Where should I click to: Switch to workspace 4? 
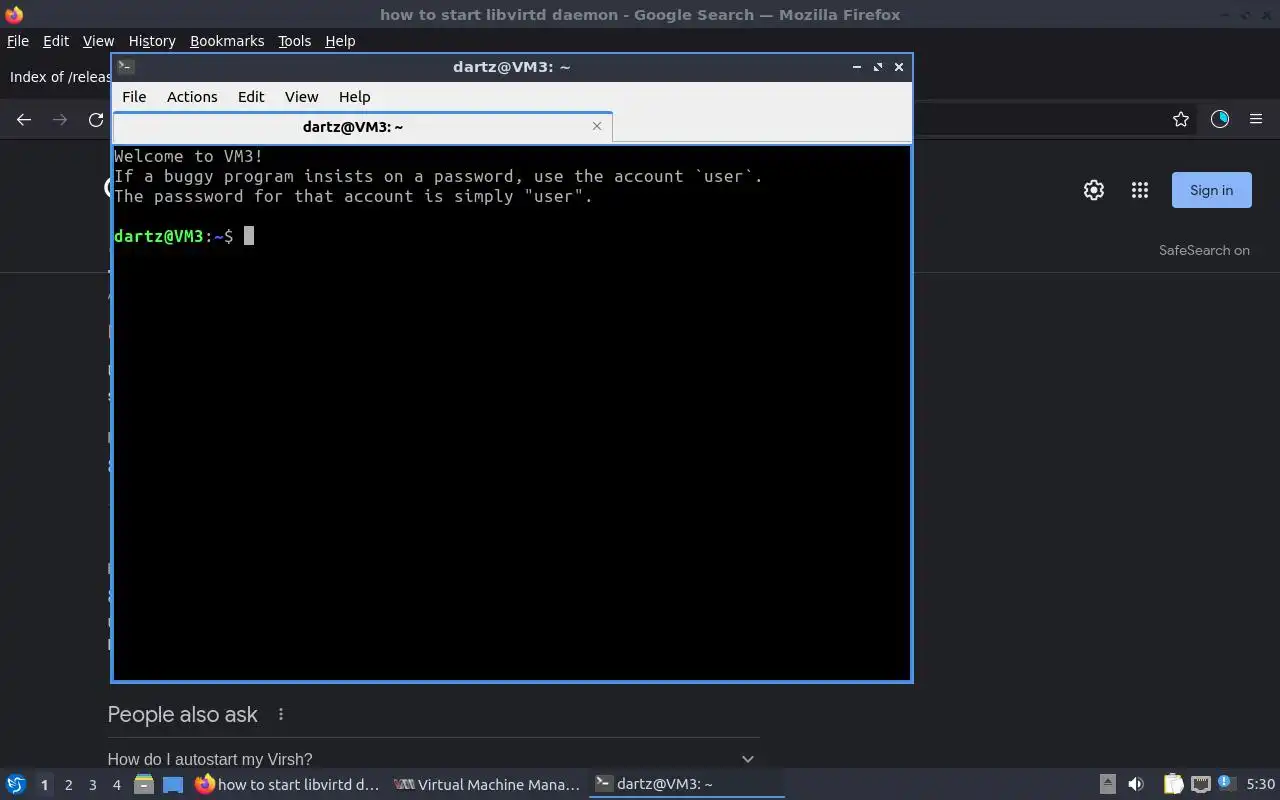[116, 785]
